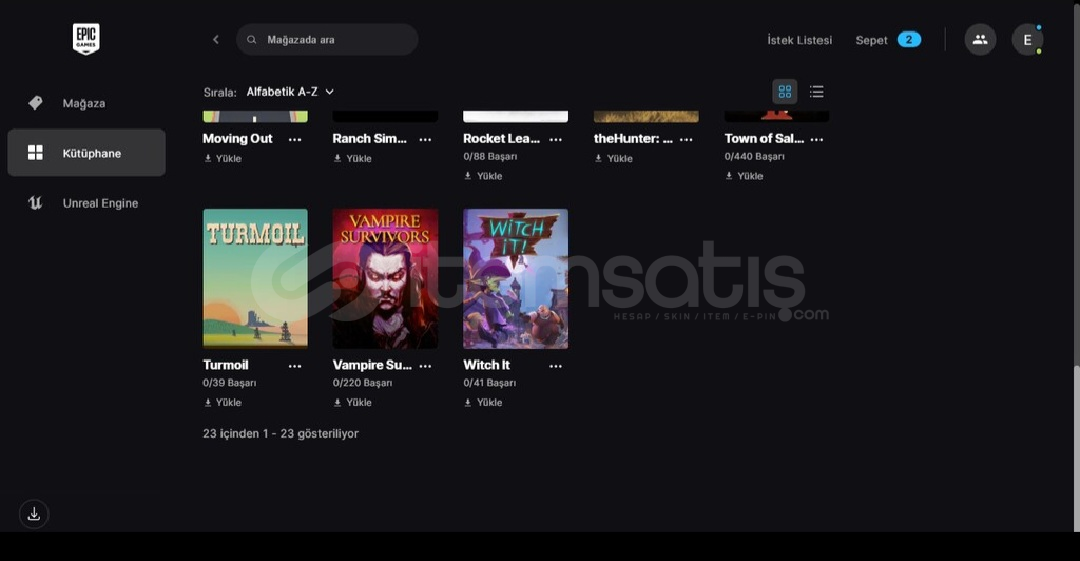Click the Epic Games logo
The width and height of the screenshot is (1080, 561).
86,39
